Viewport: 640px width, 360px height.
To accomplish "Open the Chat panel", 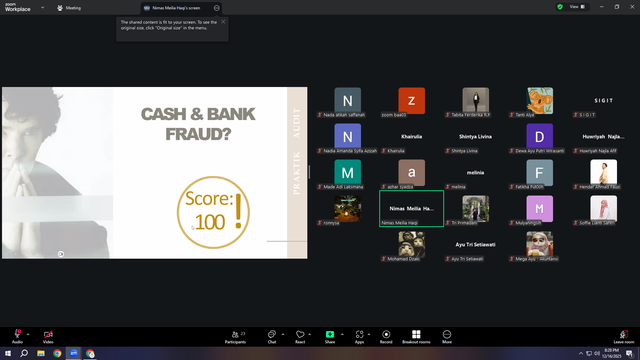I will pyautogui.click(x=272, y=337).
